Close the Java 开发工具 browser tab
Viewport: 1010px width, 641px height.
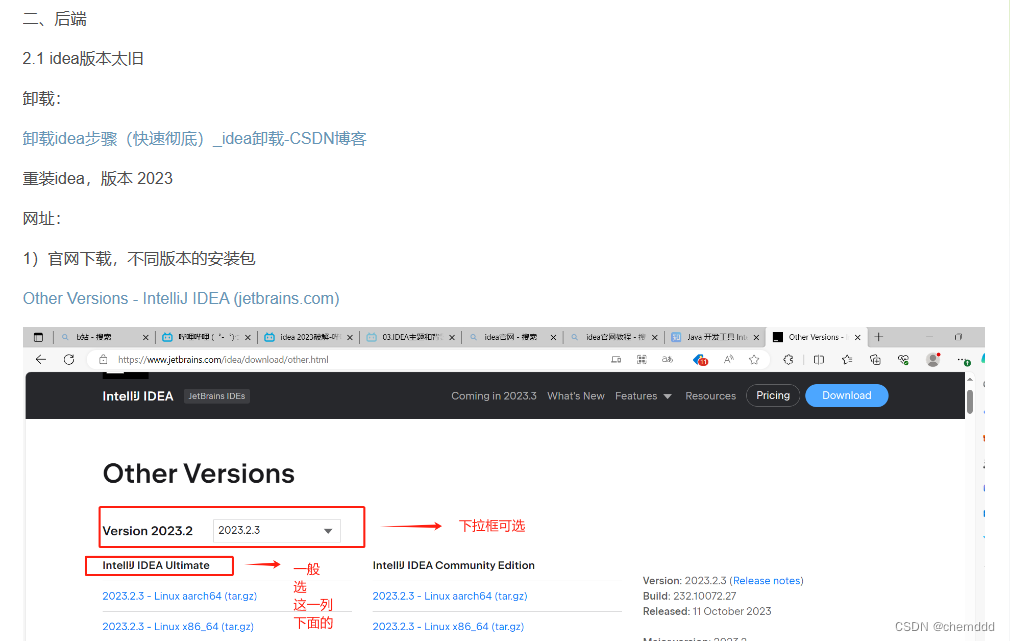point(756,337)
